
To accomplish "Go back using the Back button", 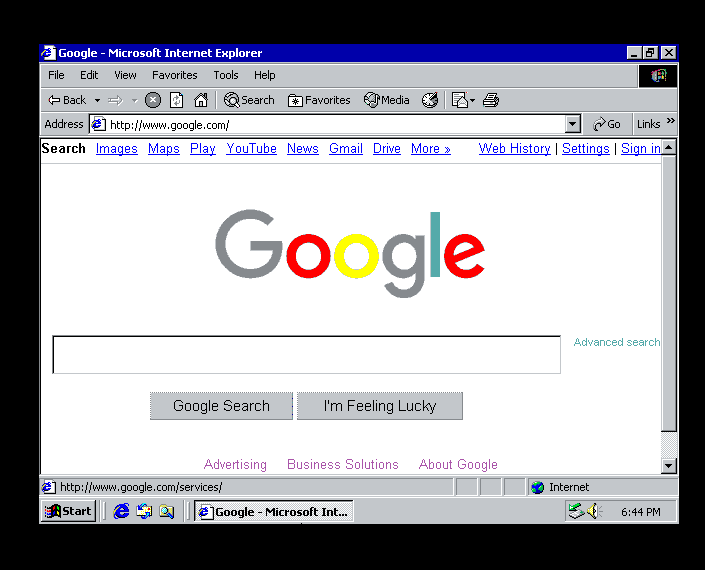I will (x=67, y=100).
